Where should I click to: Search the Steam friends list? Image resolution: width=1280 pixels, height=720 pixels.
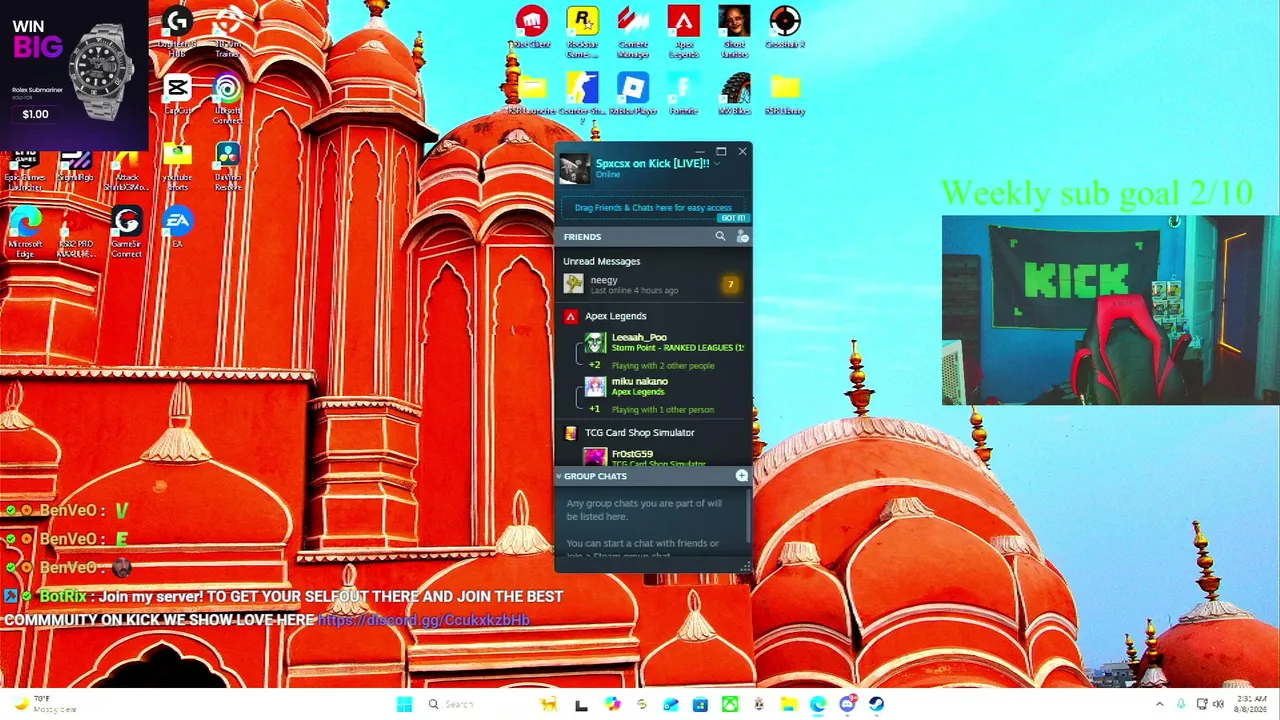720,237
